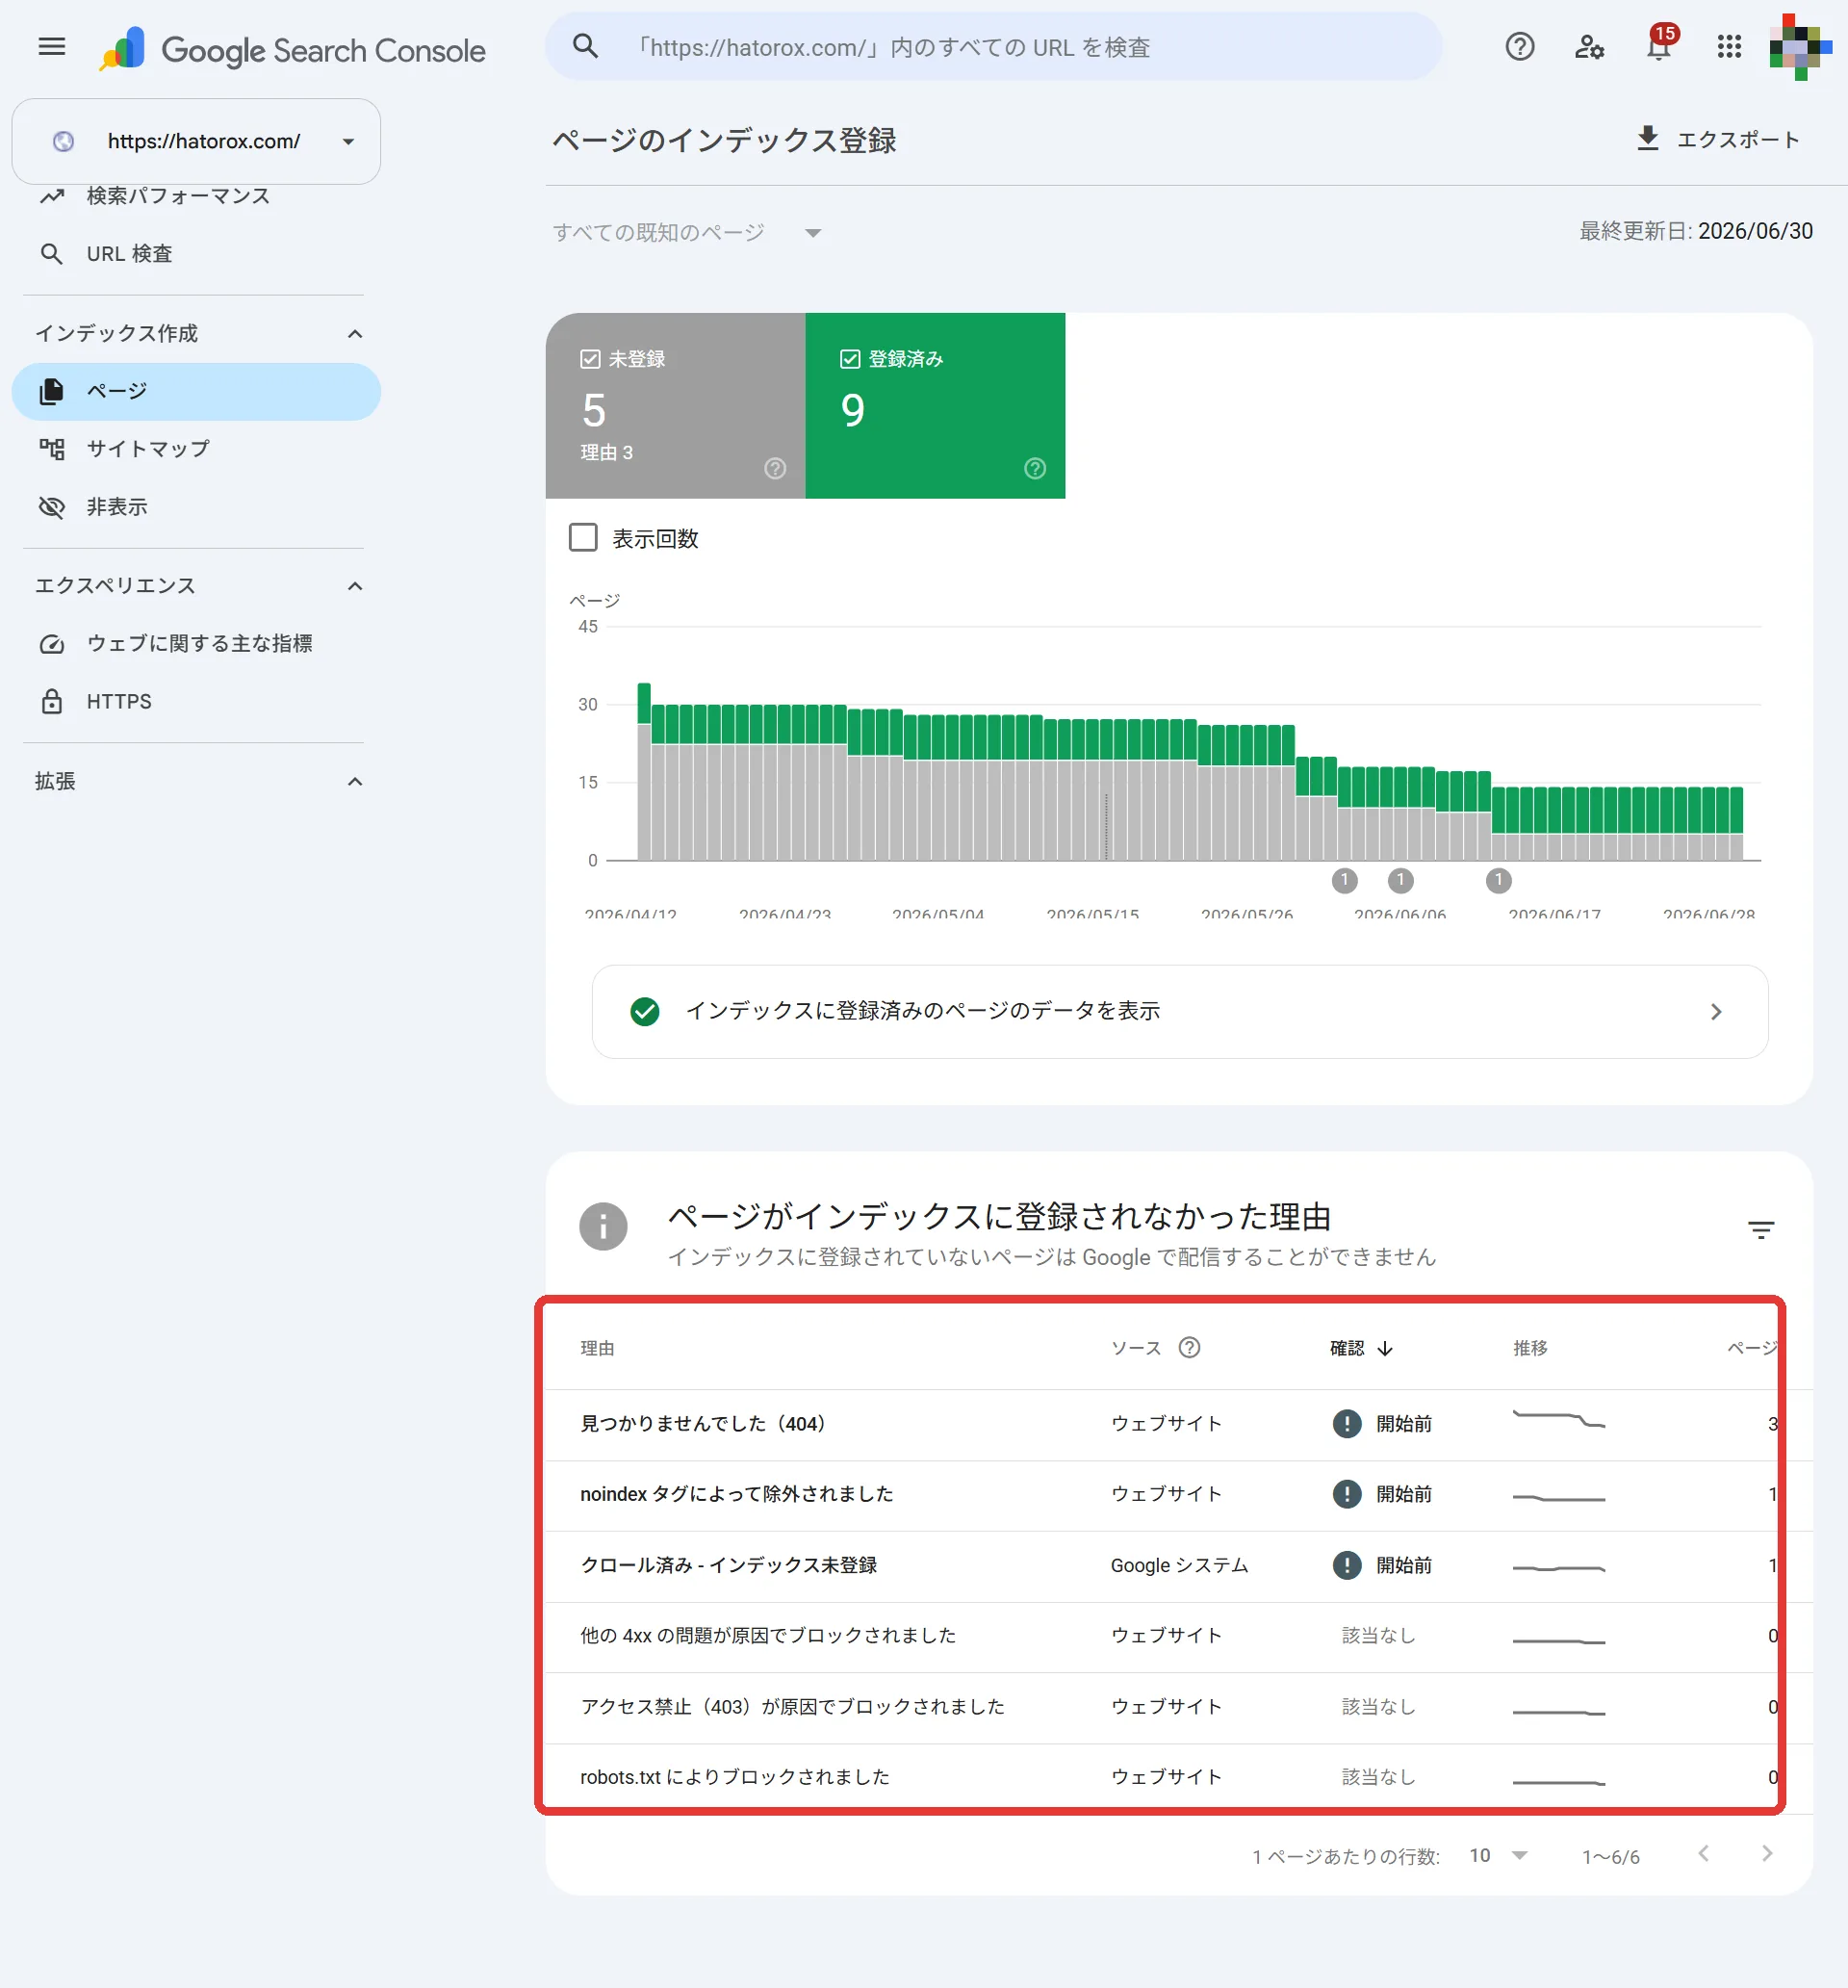This screenshot has height=1988, width=1848.
Task: Open users and permissions settings icon
Action: tap(1590, 47)
